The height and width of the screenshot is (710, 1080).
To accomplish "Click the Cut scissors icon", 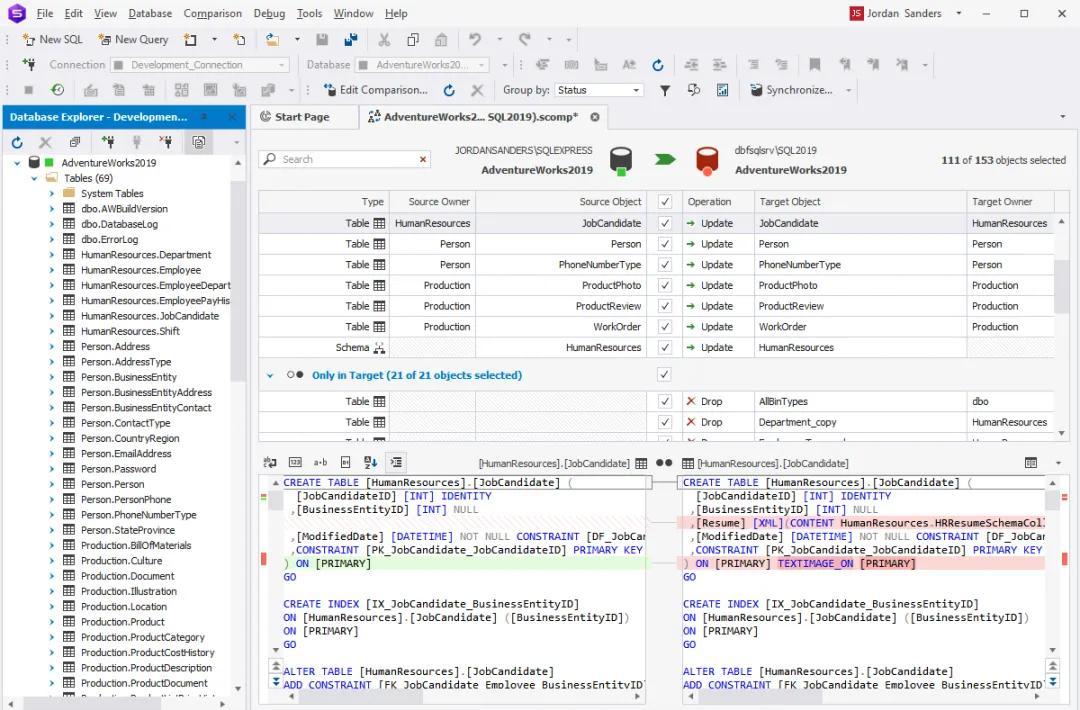I will point(384,40).
